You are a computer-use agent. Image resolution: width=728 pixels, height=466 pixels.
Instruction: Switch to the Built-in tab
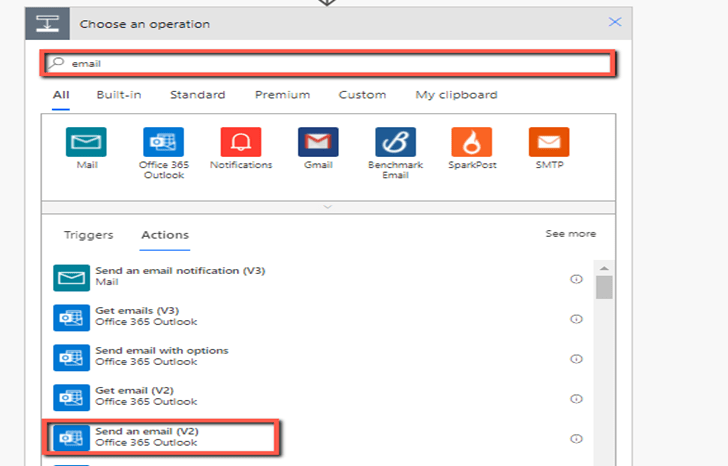click(119, 95)
